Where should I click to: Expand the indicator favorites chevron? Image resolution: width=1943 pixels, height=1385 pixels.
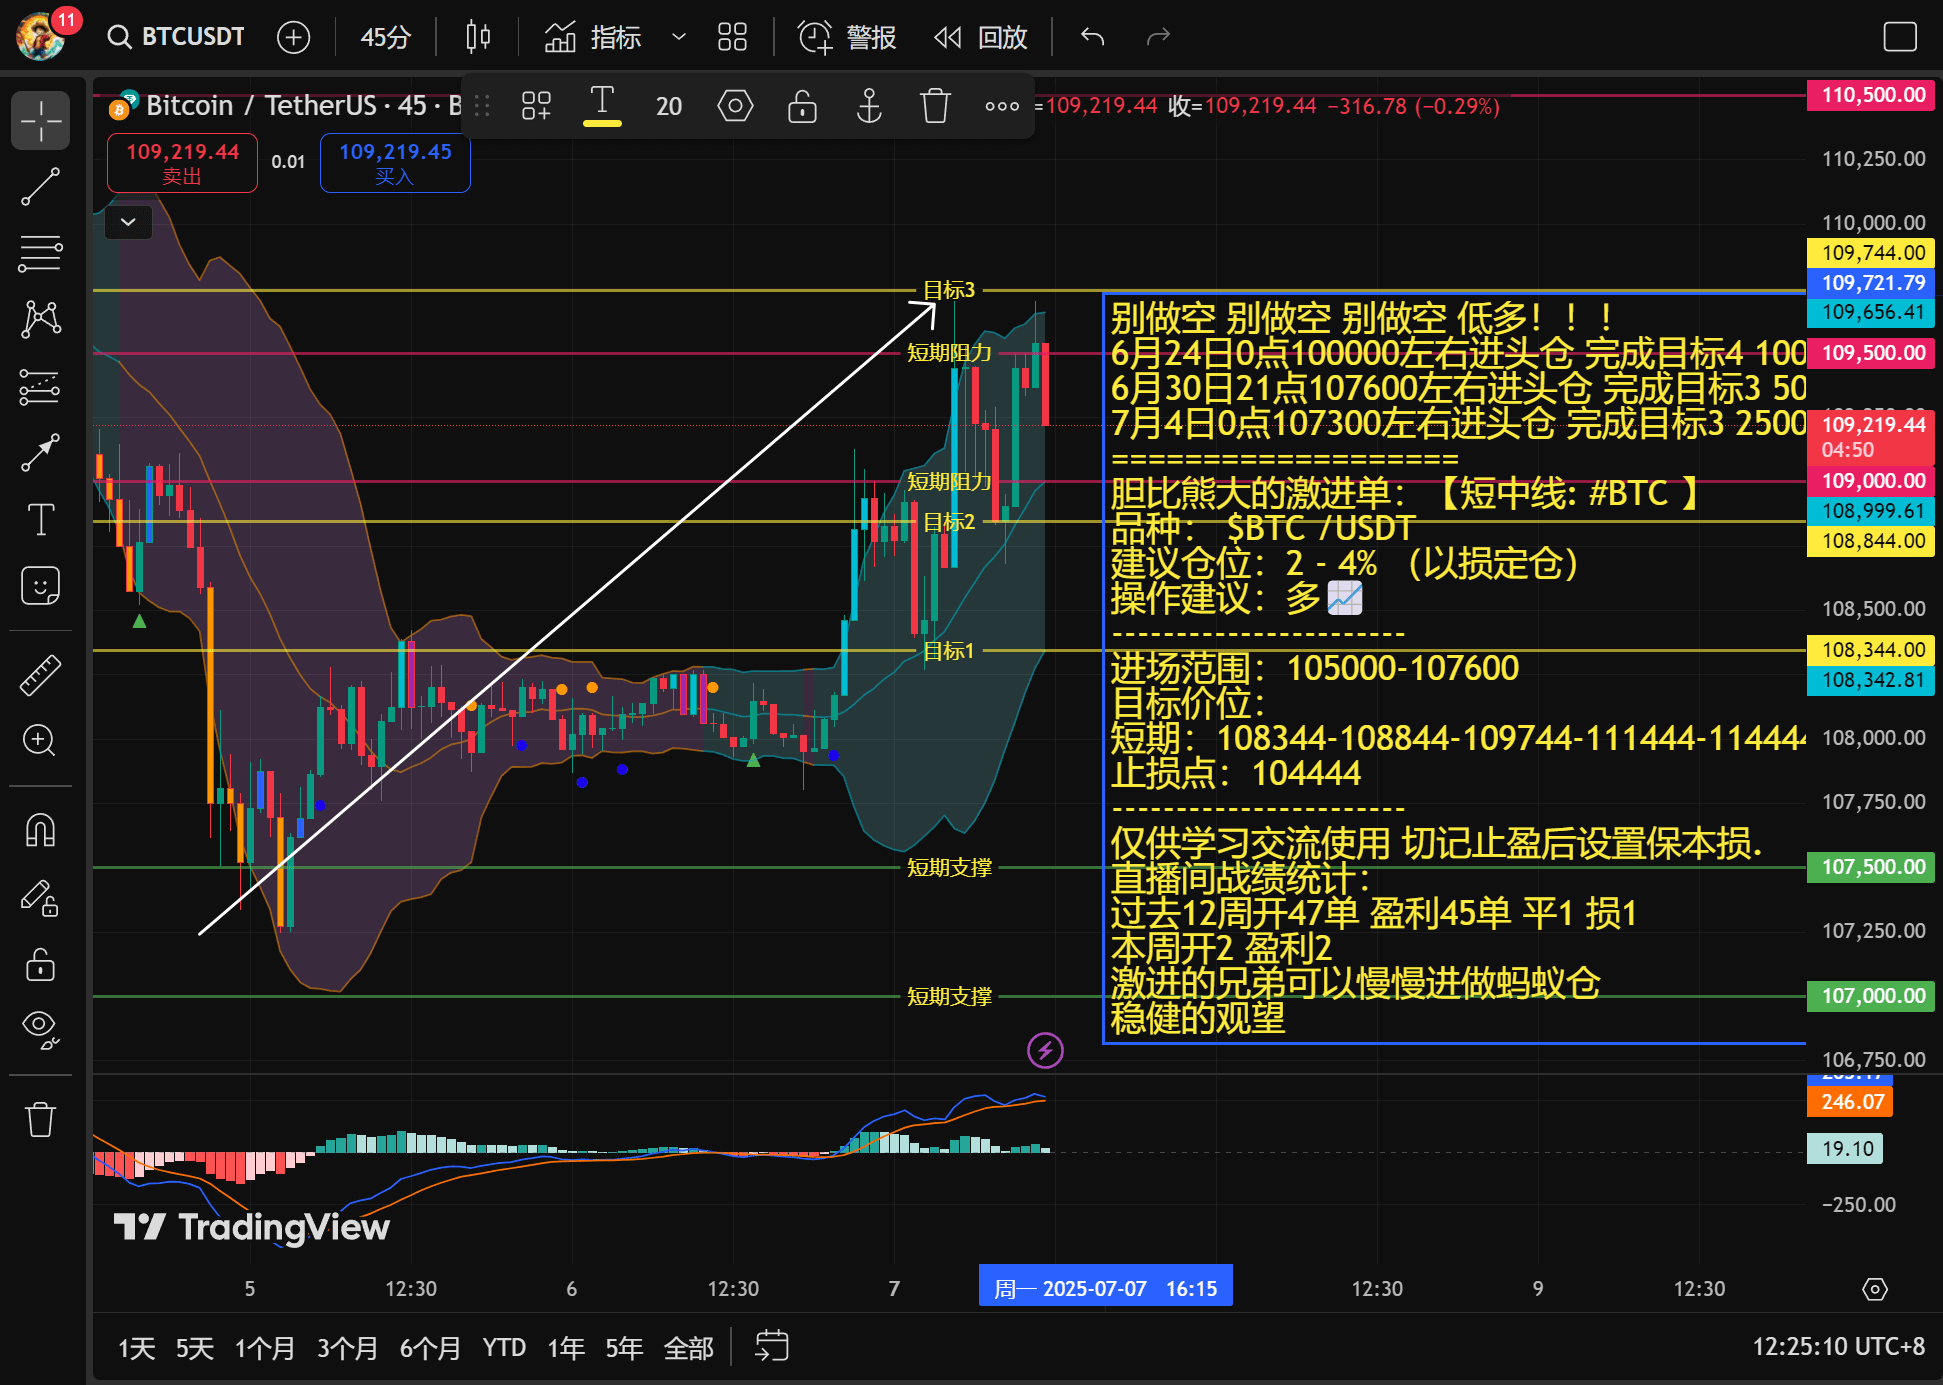(679, 37)
